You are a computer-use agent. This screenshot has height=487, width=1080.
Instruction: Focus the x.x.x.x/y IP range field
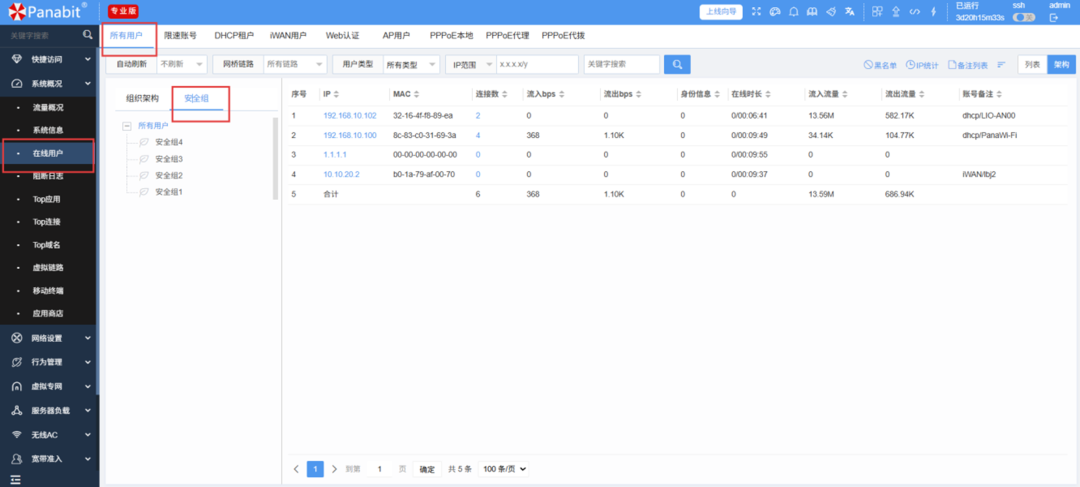pyautogui.click(x=537, y=64)
